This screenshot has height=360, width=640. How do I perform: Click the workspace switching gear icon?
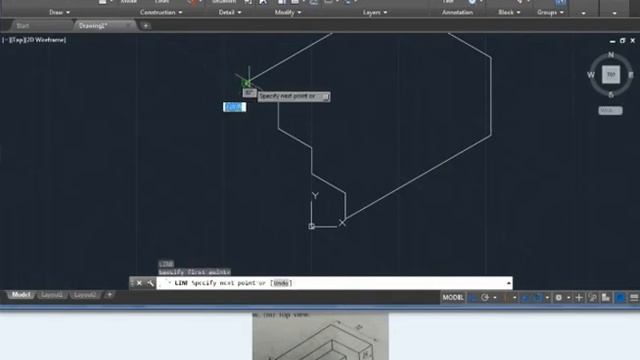[x=558, y=298]
